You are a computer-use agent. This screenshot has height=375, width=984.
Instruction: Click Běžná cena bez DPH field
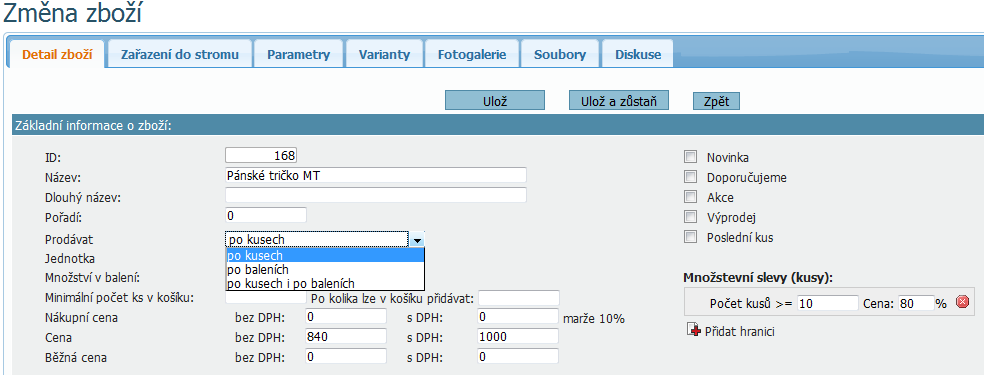click(x=346, y=357)
